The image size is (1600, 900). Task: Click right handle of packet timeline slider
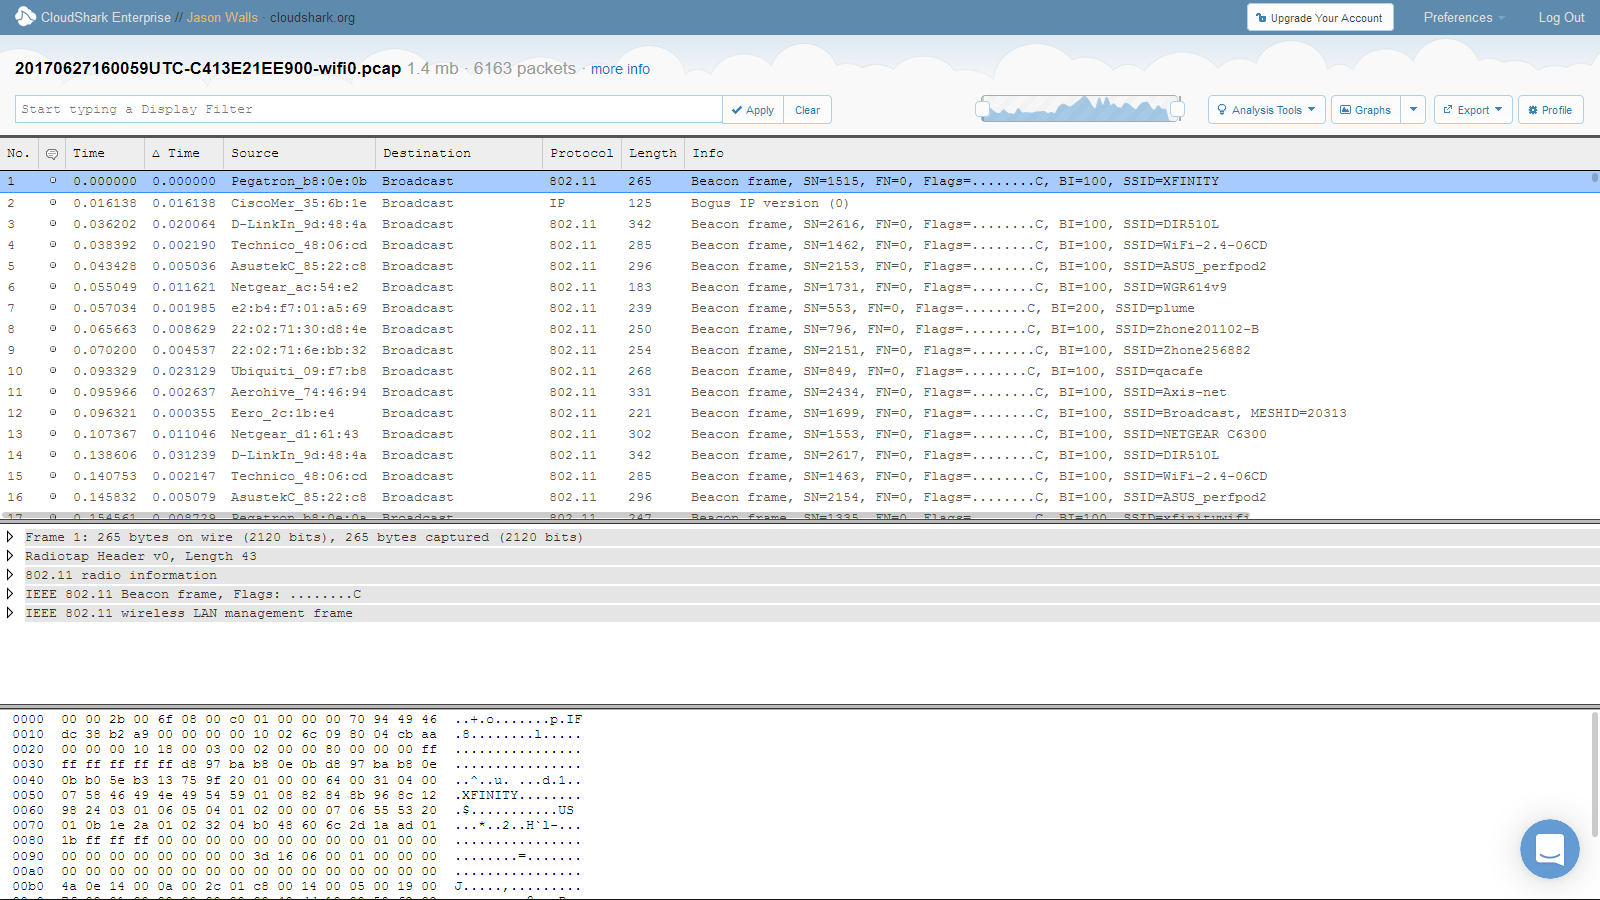click(1177, 109)
